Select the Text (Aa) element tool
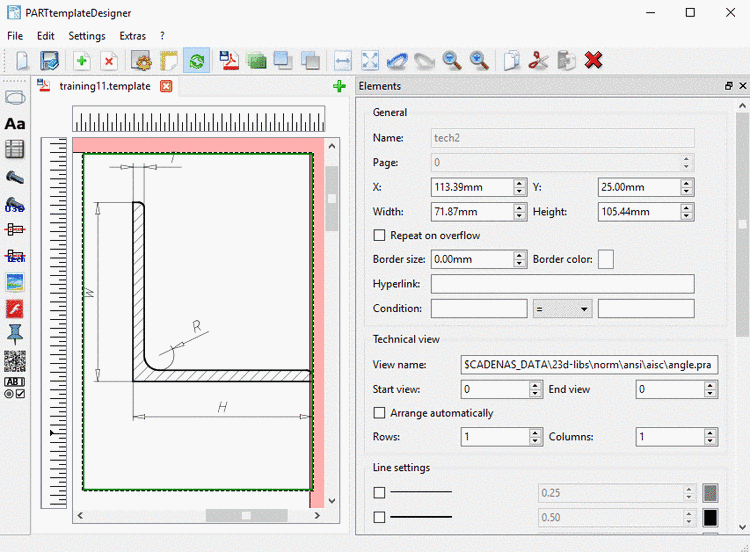 (x=15, y=124)
